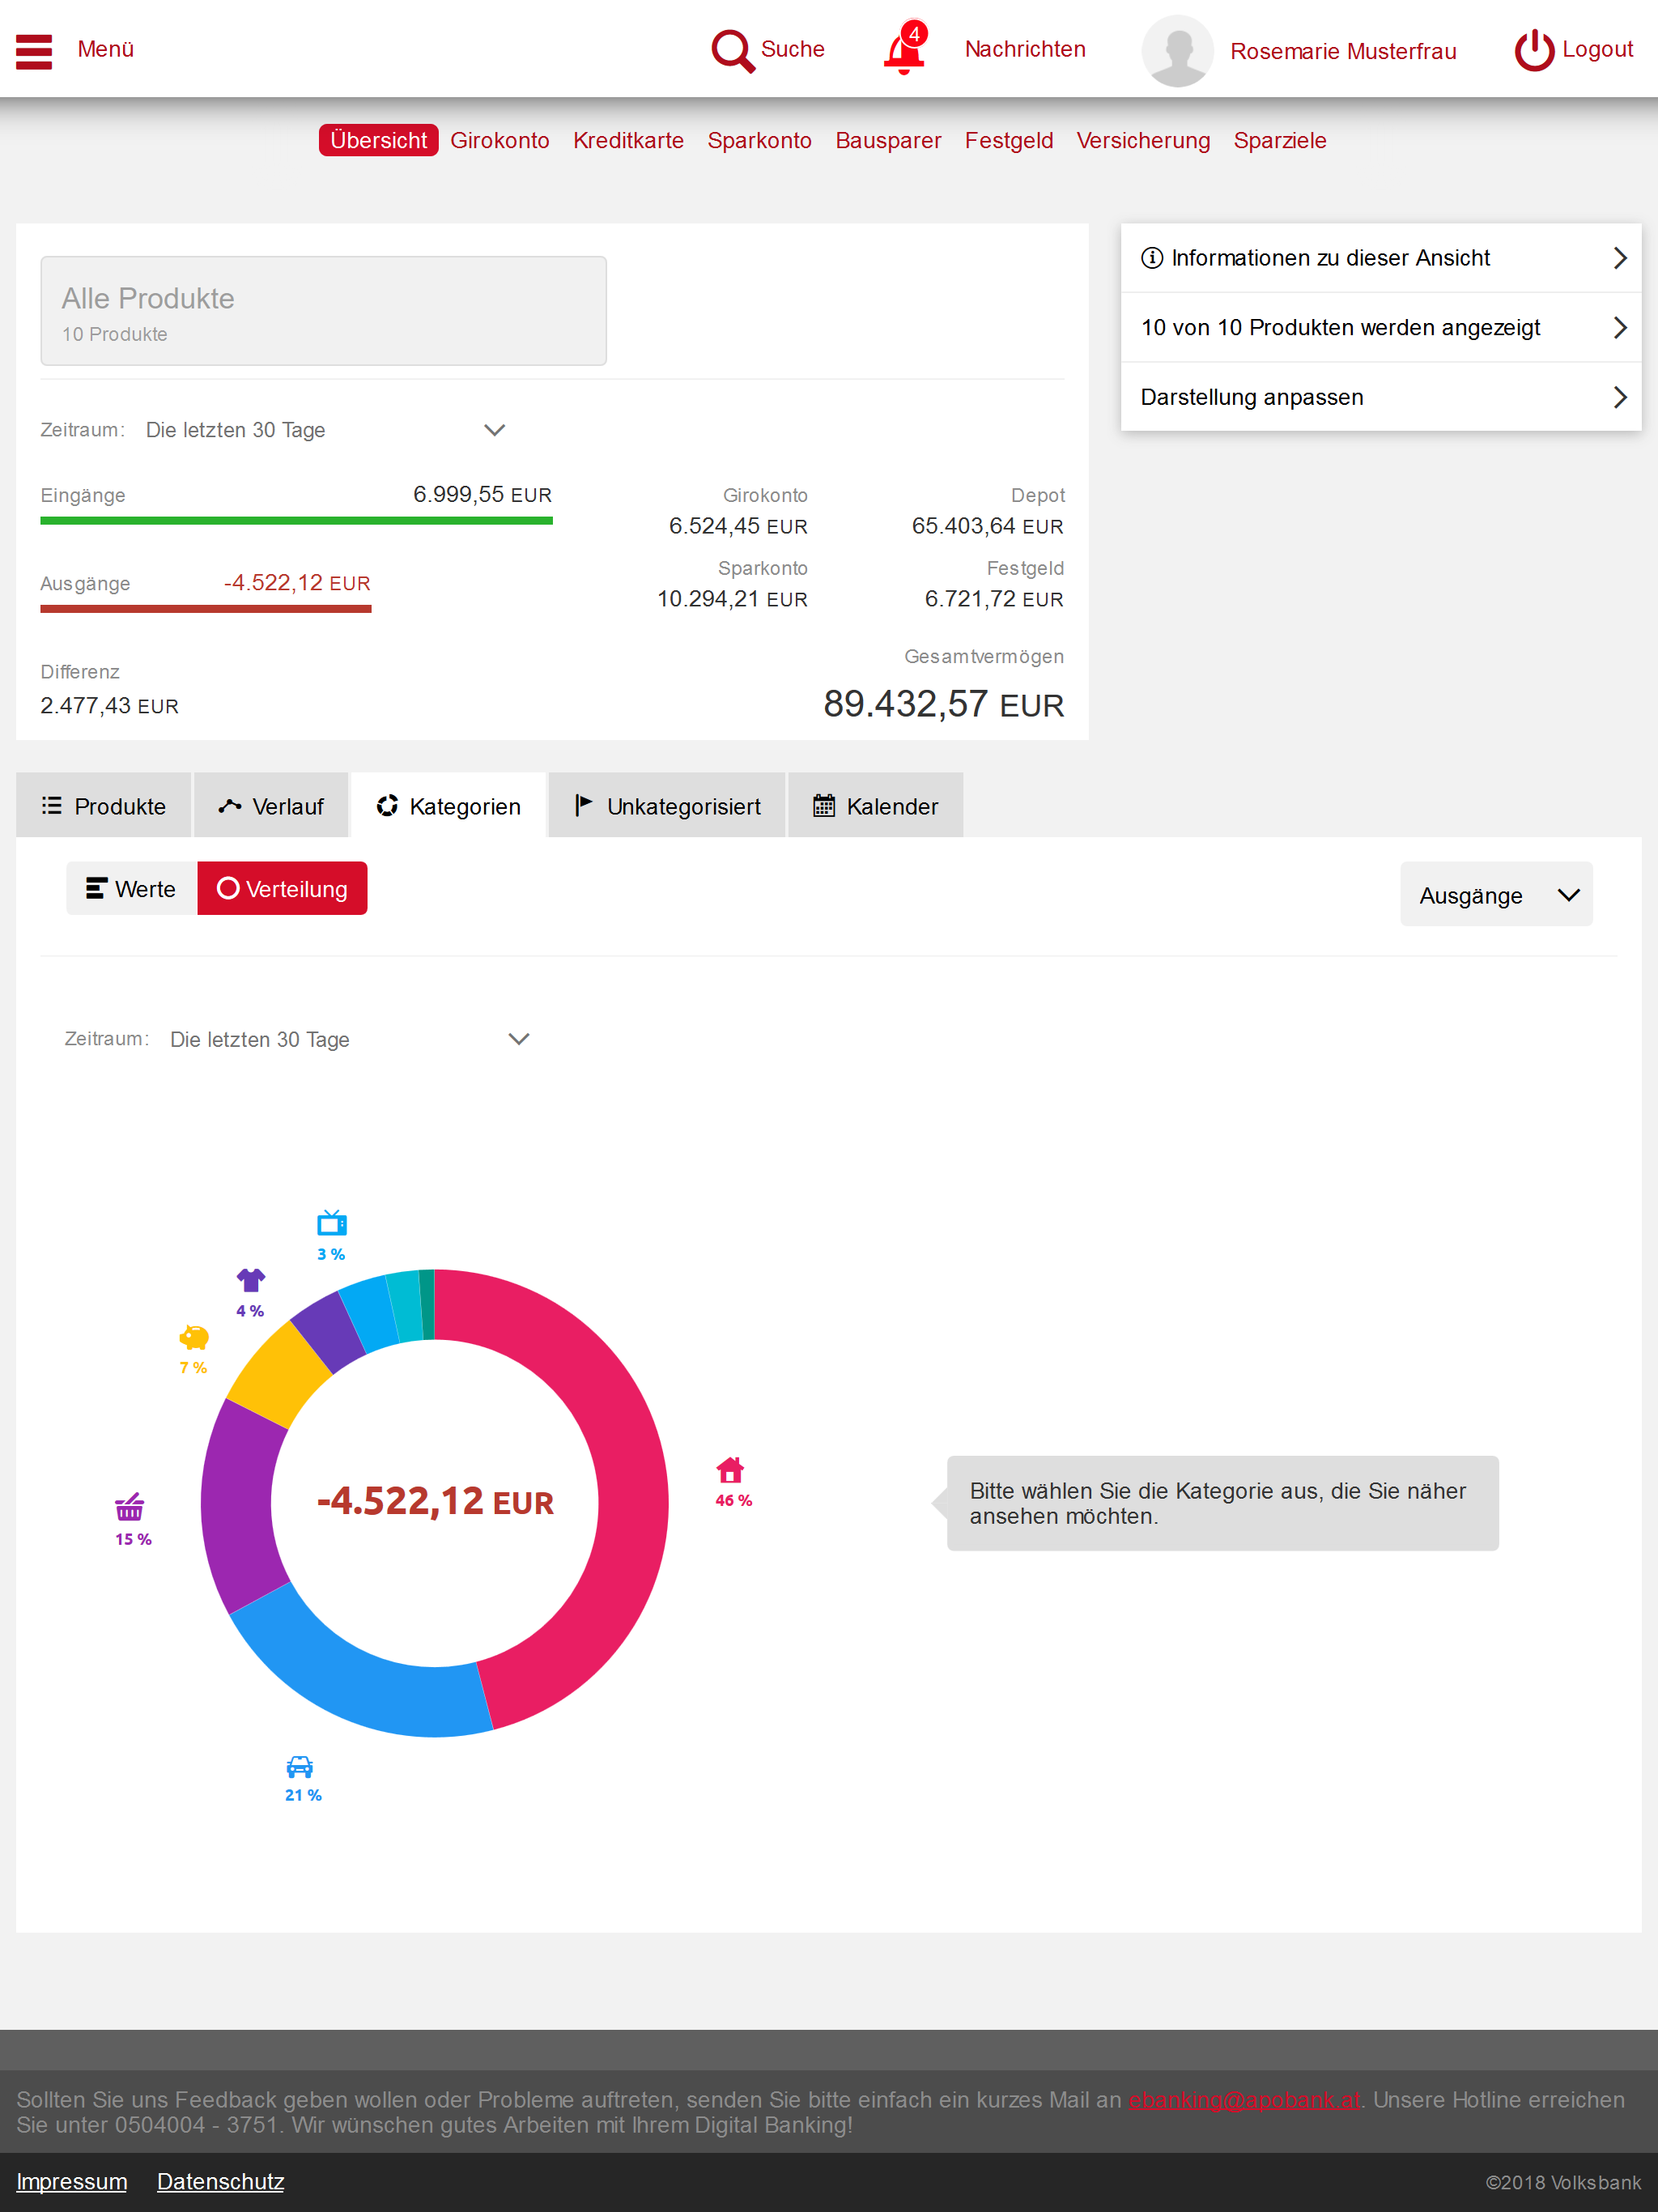The image size is (1658, 2212).
Task: Toggle the Verteilung view button
Action: 283,889
